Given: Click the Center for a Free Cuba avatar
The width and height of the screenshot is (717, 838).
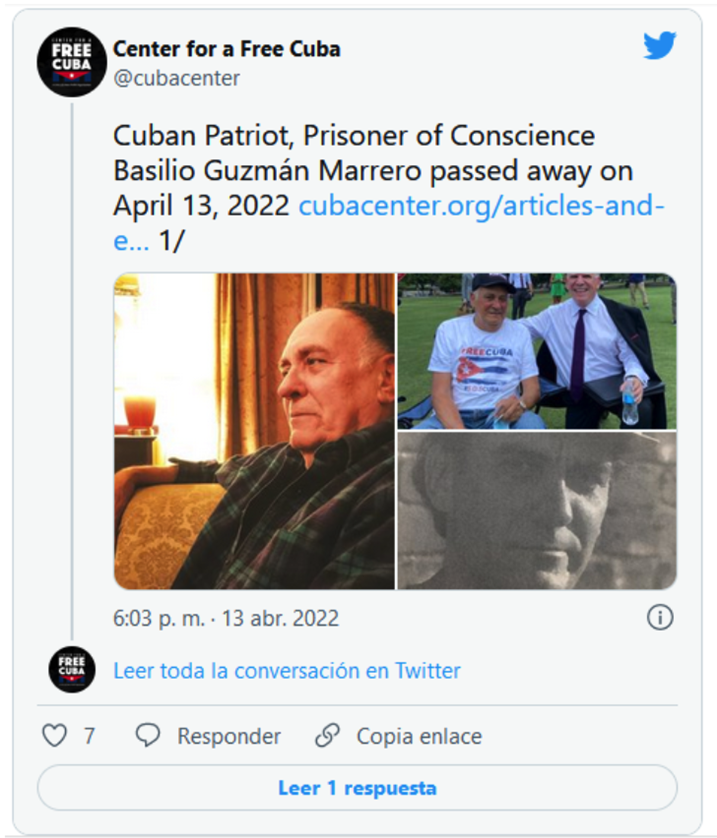Looking at the screenshot, I should [x=72, y=62].
